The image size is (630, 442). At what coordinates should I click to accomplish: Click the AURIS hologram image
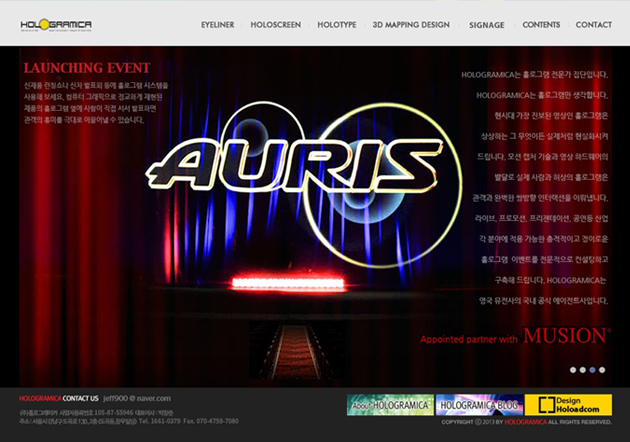(x=303, y=185)
